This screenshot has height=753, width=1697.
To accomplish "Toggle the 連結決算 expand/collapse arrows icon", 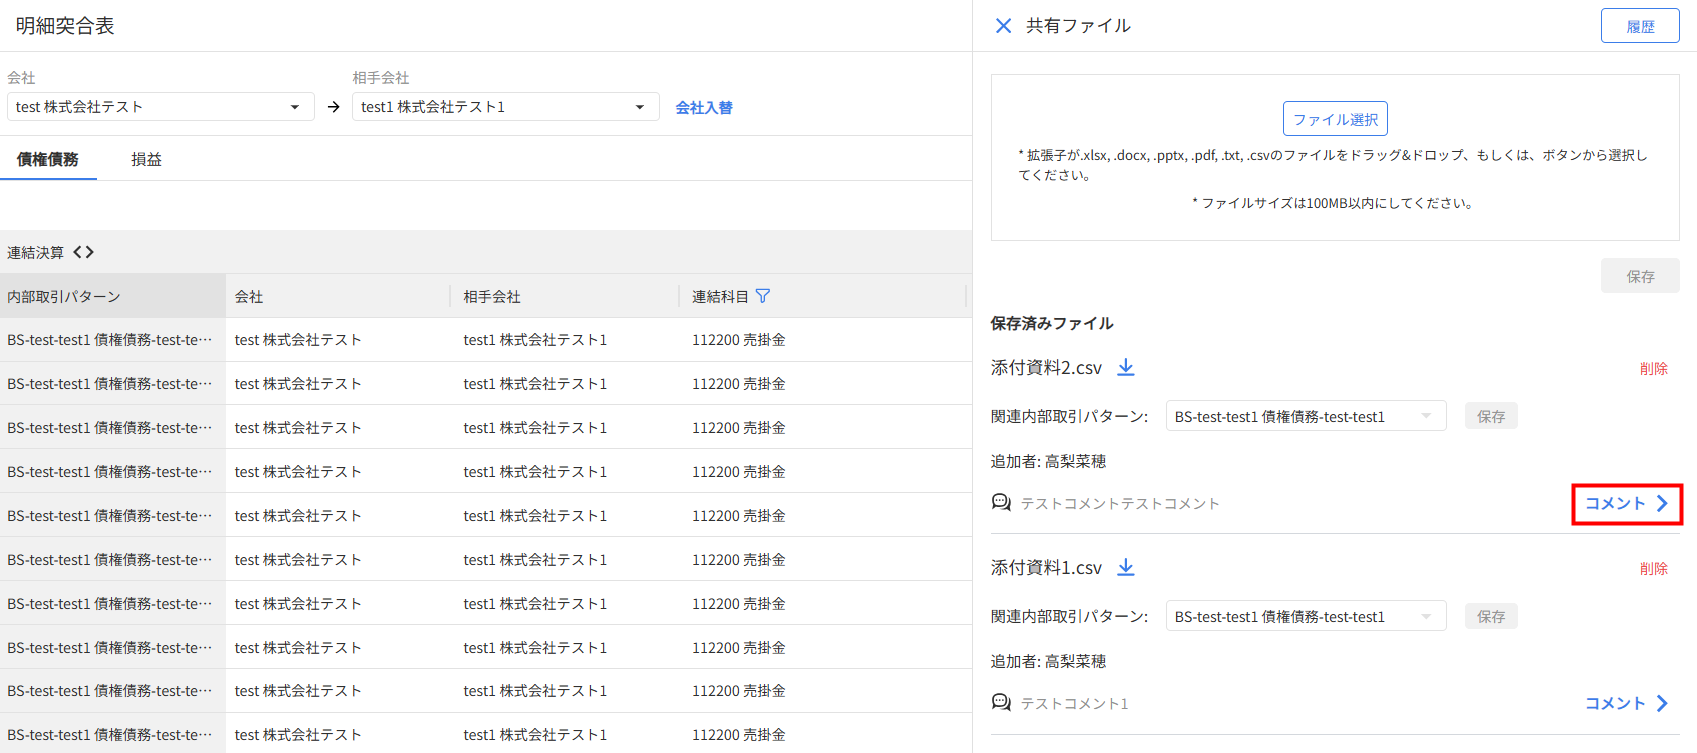I will (84, 252).
